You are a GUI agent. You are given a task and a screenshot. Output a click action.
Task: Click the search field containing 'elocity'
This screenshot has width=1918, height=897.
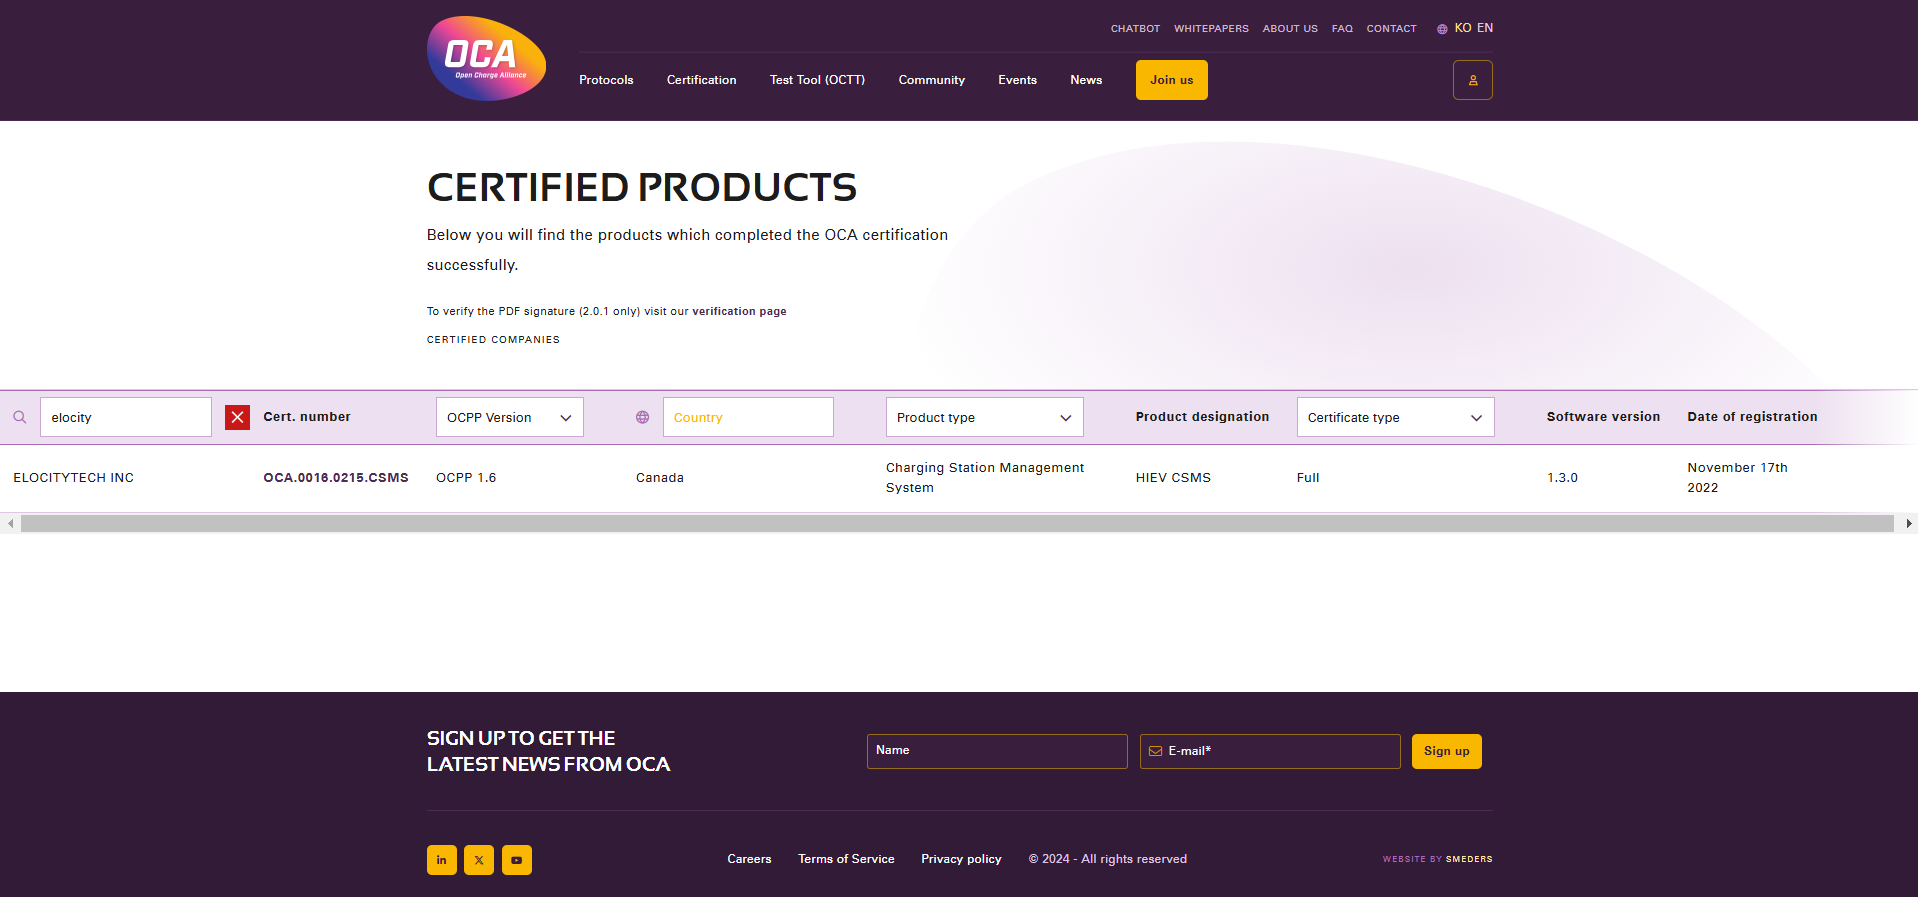pos(126,417)
